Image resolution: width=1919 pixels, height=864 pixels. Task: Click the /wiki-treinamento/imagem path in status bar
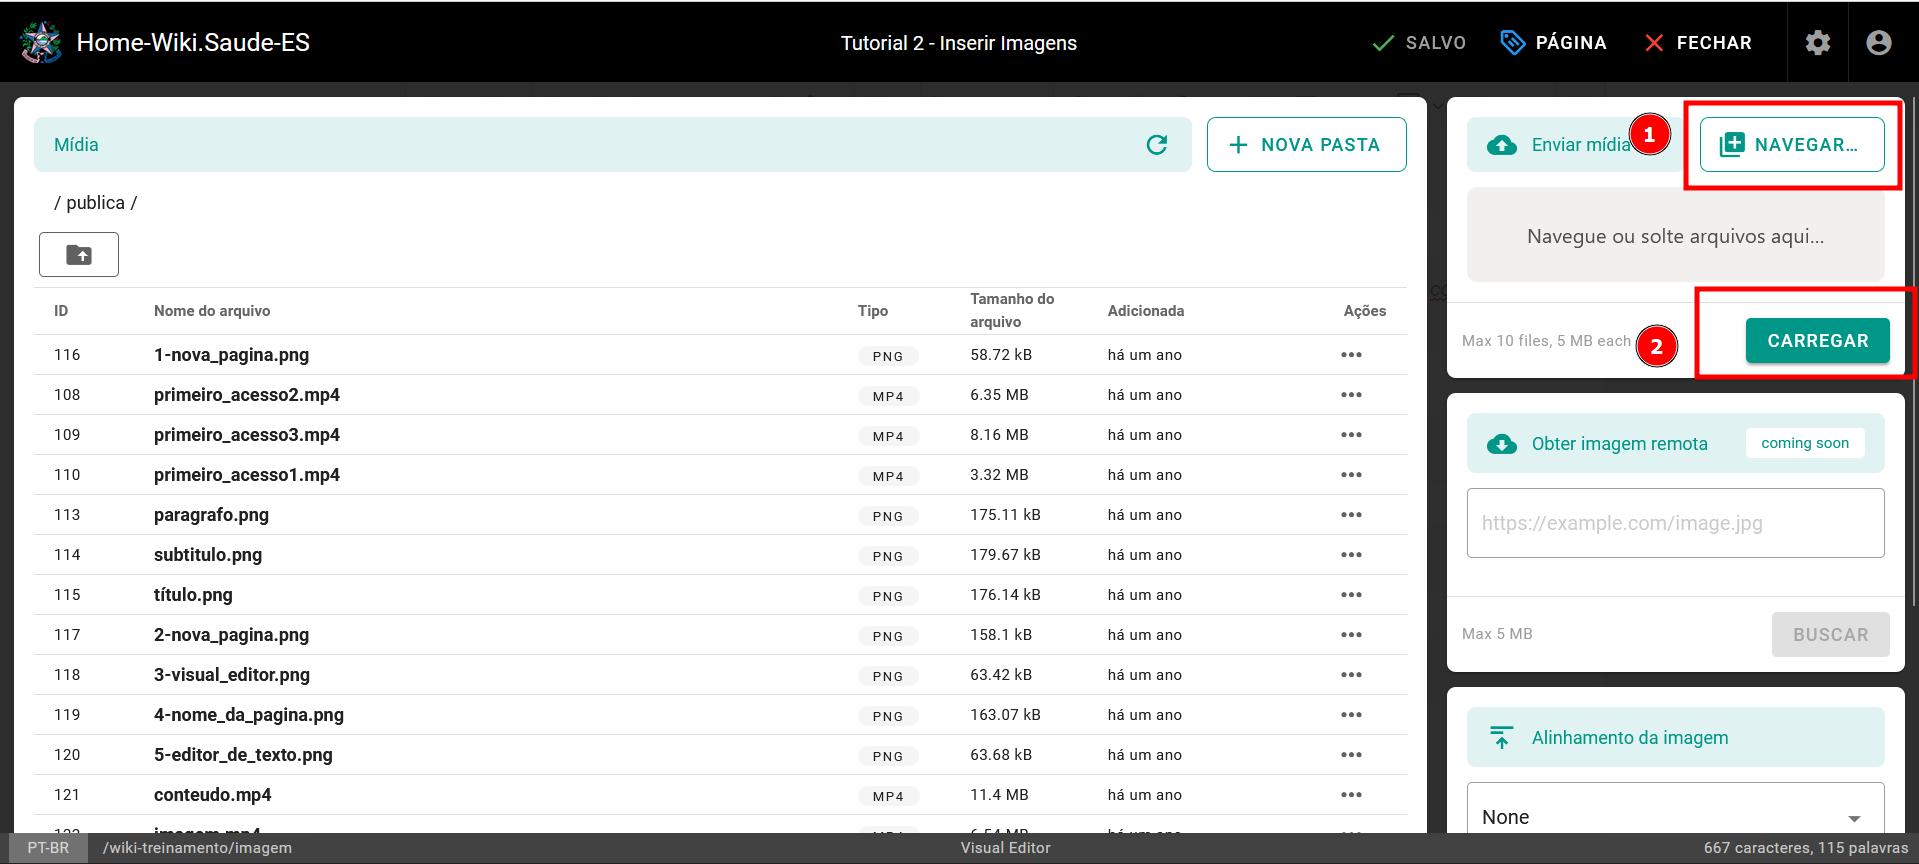coord(197,848)
